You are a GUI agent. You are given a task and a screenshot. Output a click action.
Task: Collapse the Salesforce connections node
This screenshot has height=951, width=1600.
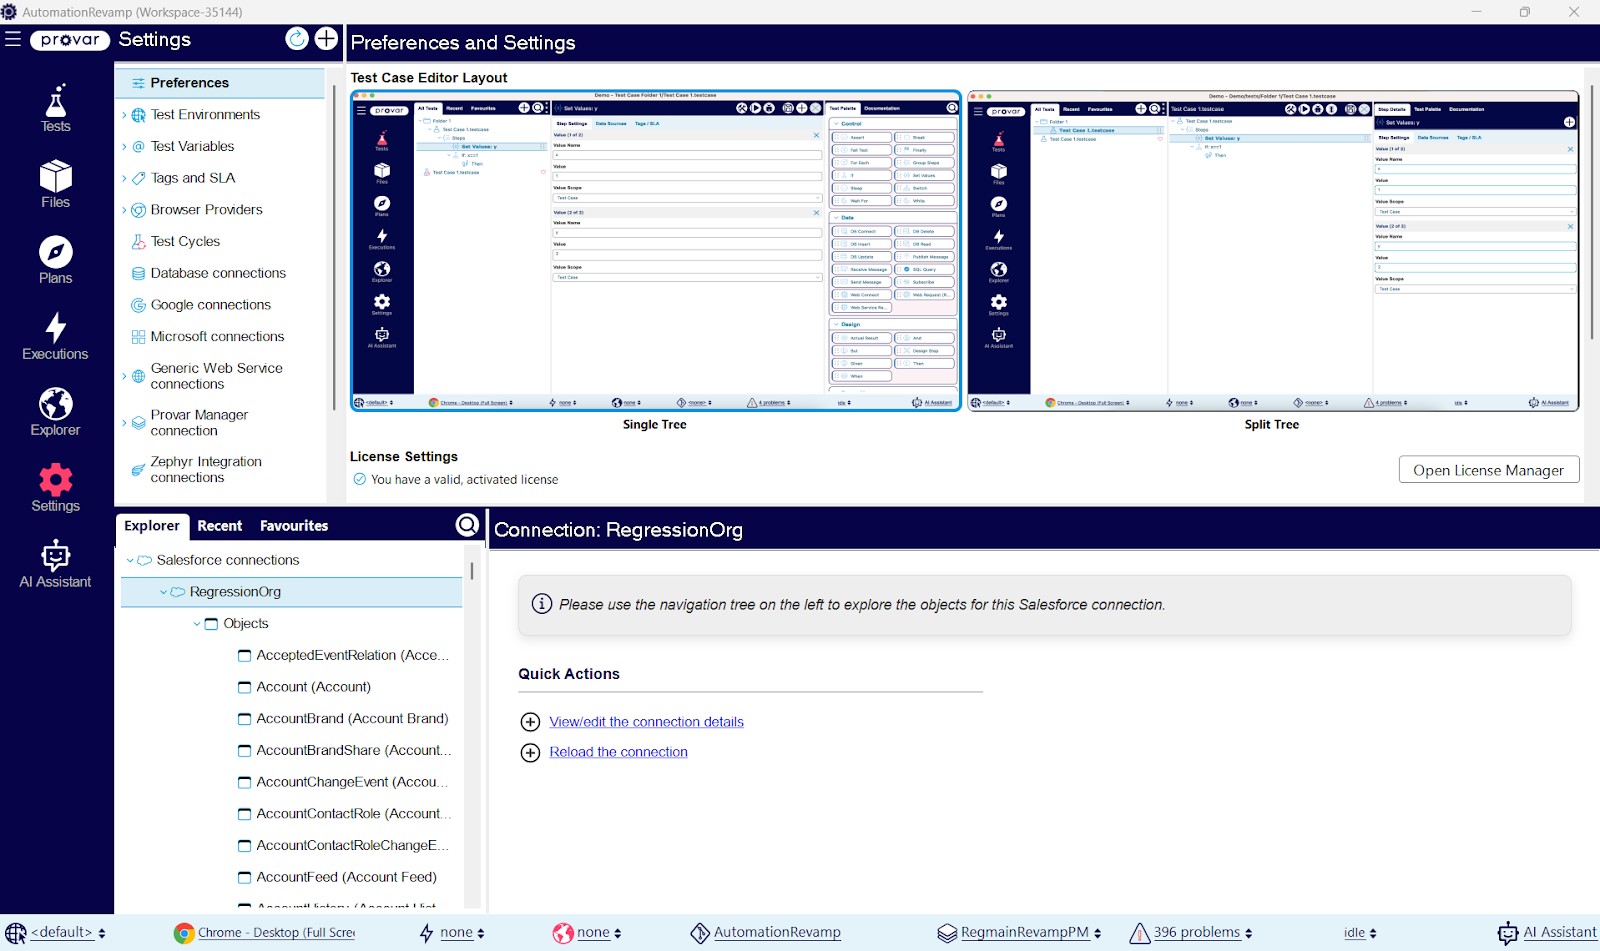(130, 561)
